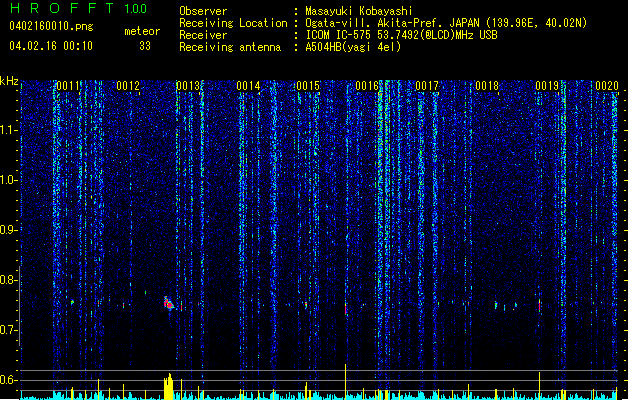629x400 pixels.
Task: Click the 0018 time marker
Action: pyautogui.click(x=487, y=86)
